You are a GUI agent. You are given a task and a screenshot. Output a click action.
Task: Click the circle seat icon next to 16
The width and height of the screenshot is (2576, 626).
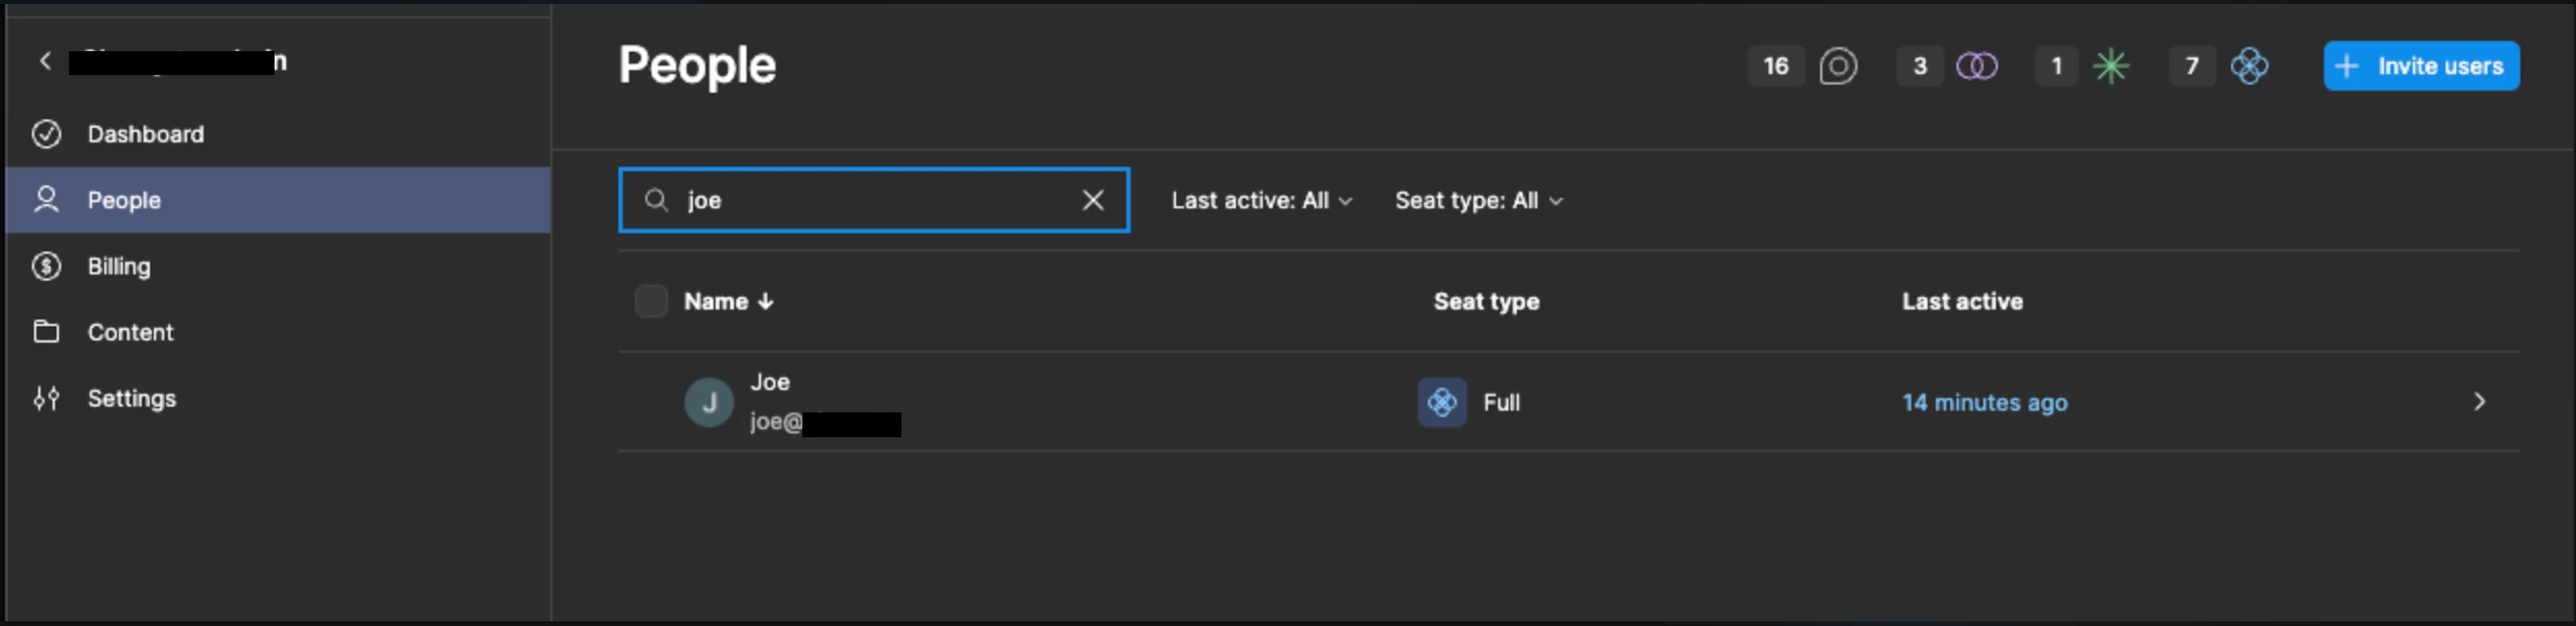tap(1838, 66)
